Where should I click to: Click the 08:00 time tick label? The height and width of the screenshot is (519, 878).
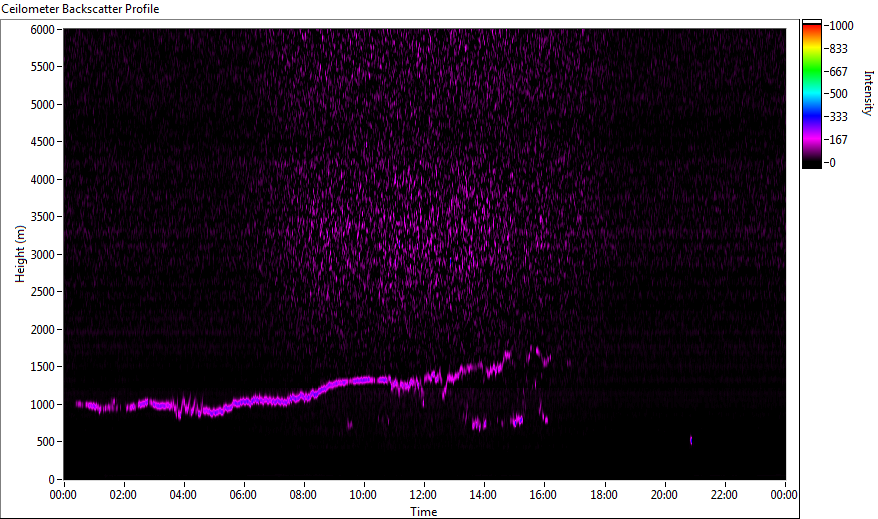pos(303,495)
